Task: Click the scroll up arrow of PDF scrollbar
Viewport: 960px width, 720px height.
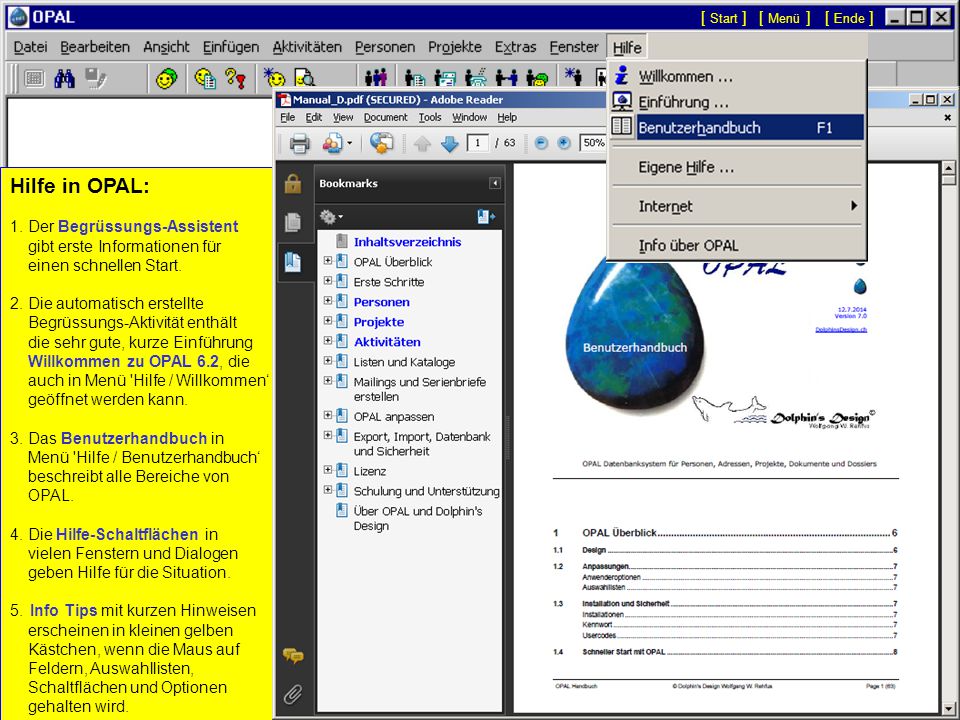Action: pyautogui.click(x=948, y=168)
